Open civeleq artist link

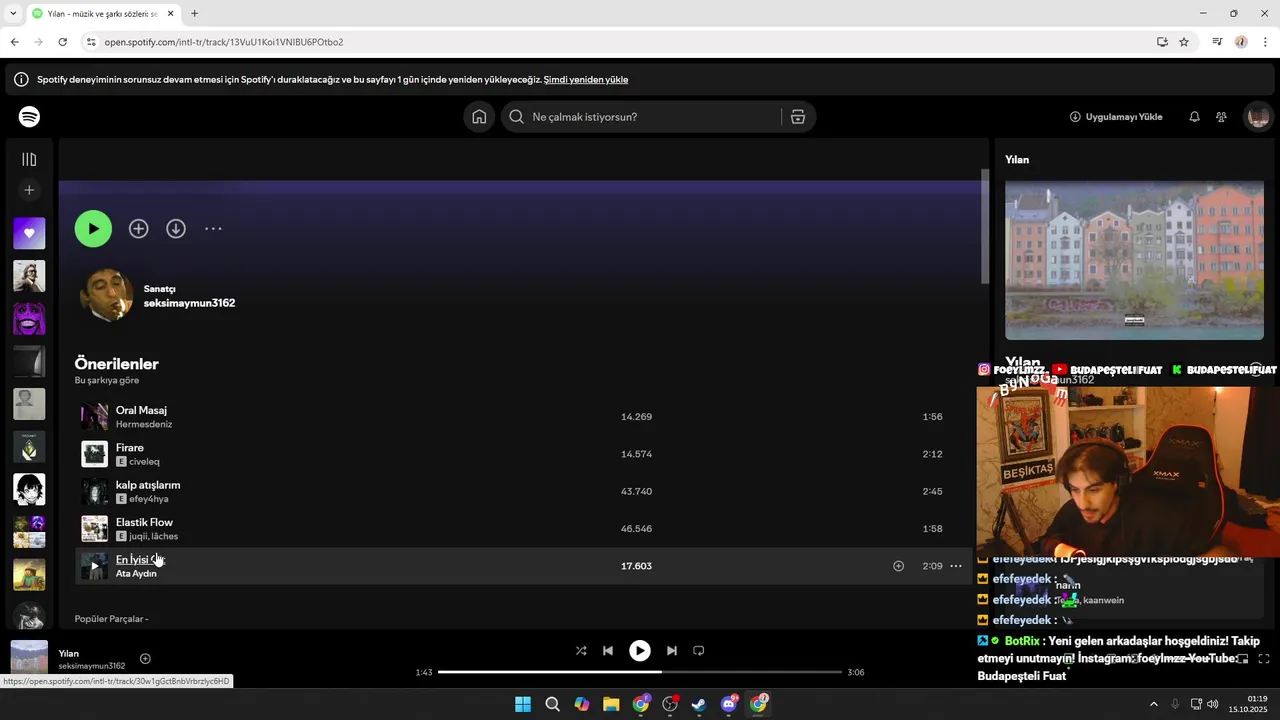pos(144,462)
